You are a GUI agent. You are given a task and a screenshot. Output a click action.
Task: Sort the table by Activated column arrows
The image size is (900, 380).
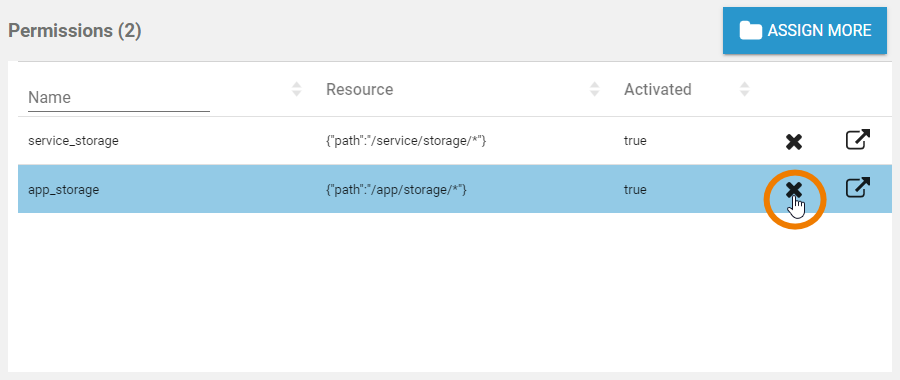[744, 89]
